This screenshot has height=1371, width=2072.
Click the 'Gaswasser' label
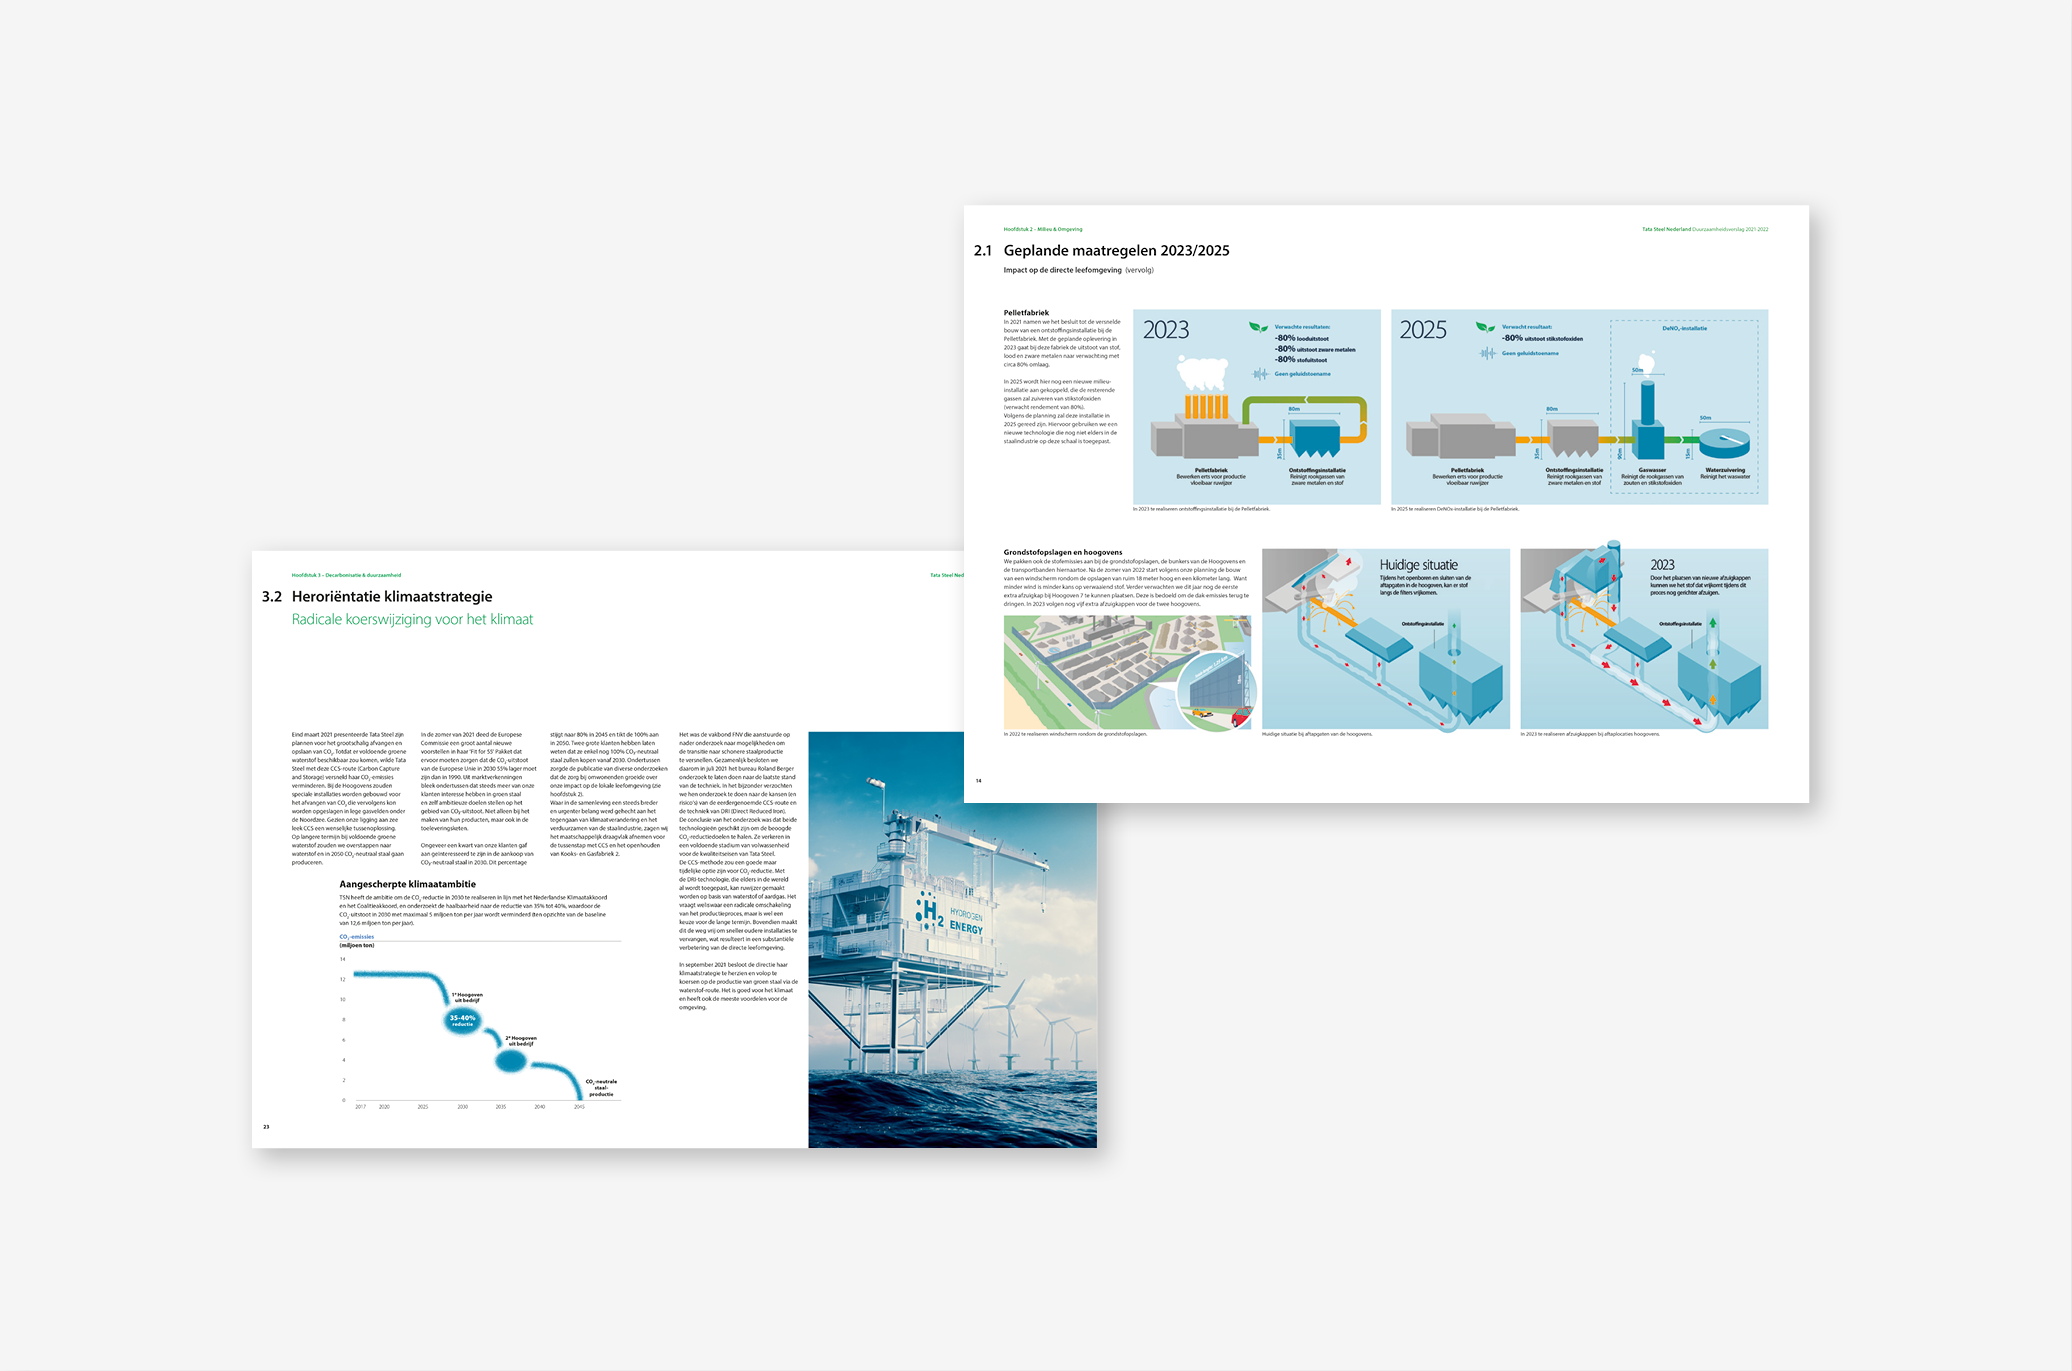pos(1652,470)
